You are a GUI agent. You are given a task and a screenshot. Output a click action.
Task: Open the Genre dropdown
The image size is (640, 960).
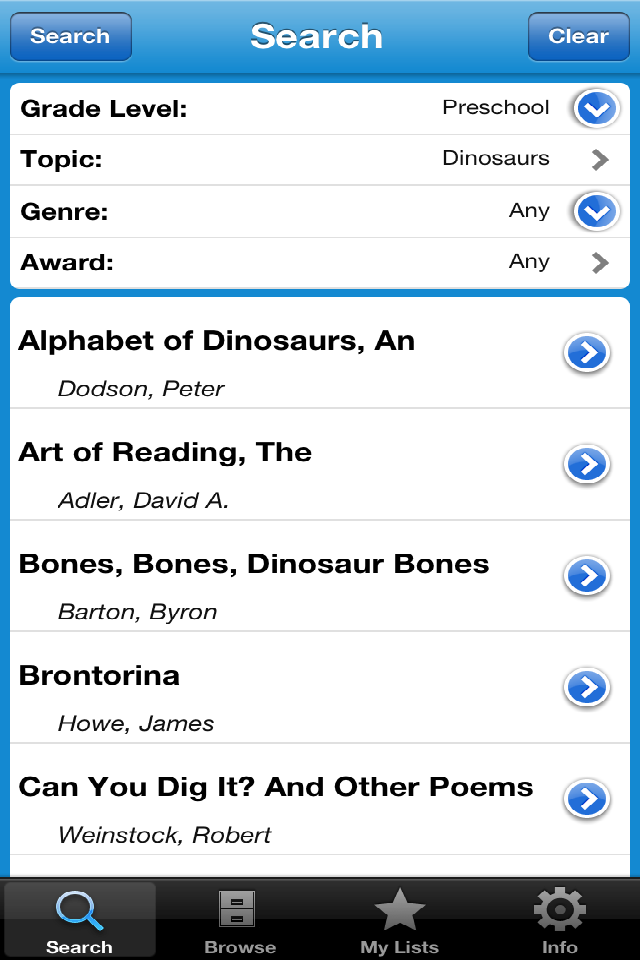point(596,211)
